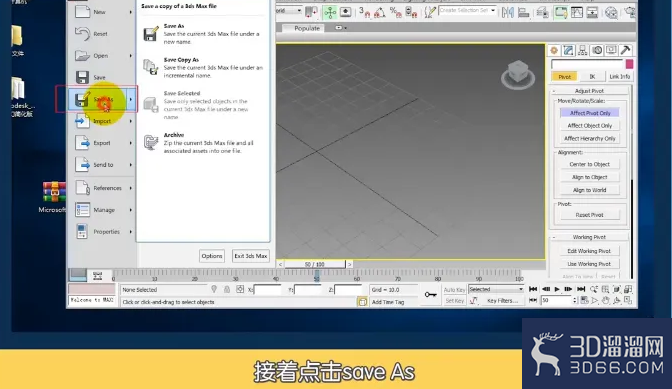The width and height of the screenshot is (672, 389).
Task: Click the X coordinate input field
Action: [267, 290]
